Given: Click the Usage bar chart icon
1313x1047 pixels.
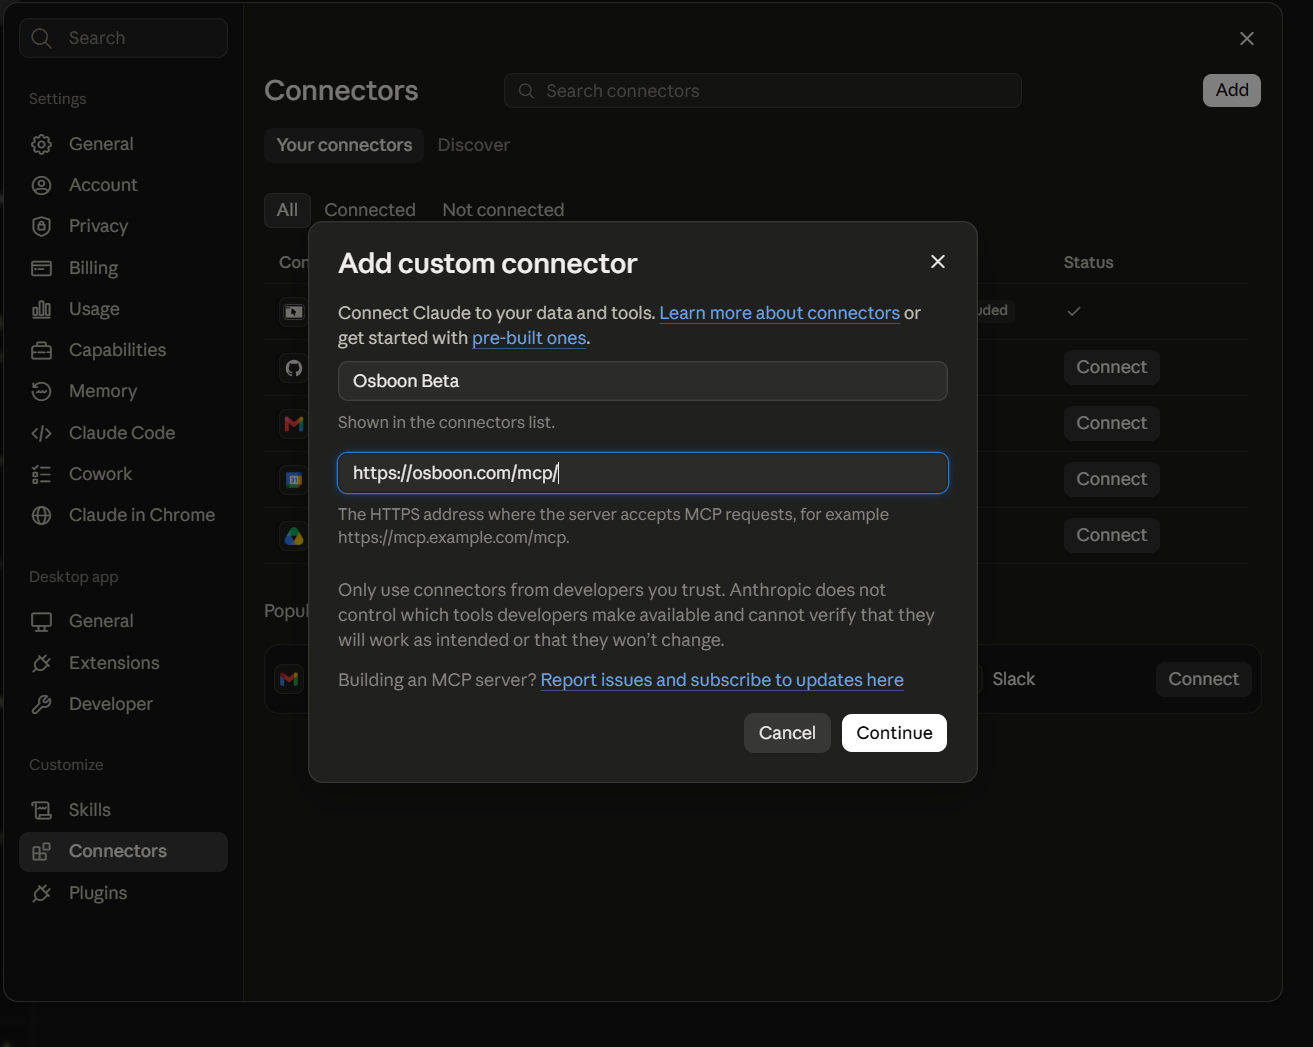Looking at the screenshot, I should (41, 309).
